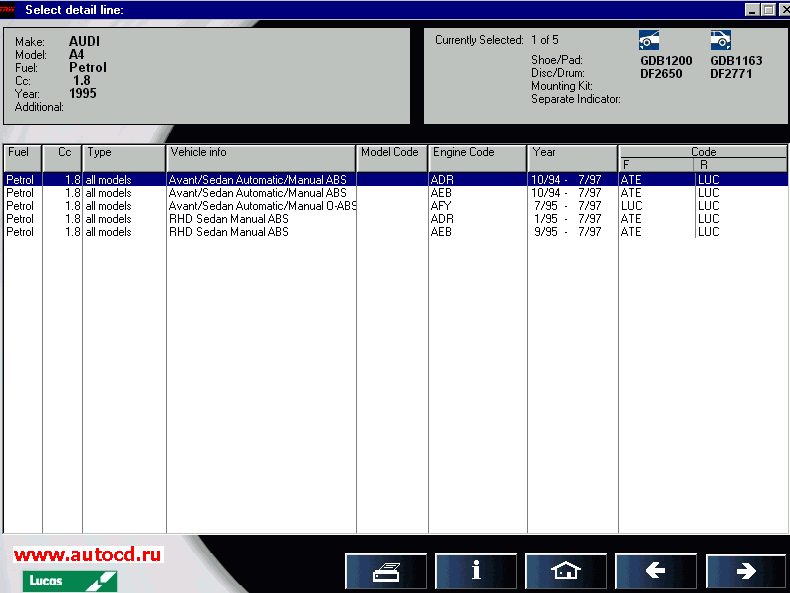
Task: Click the TRW logo in title bar
Action: coord(7,10)
